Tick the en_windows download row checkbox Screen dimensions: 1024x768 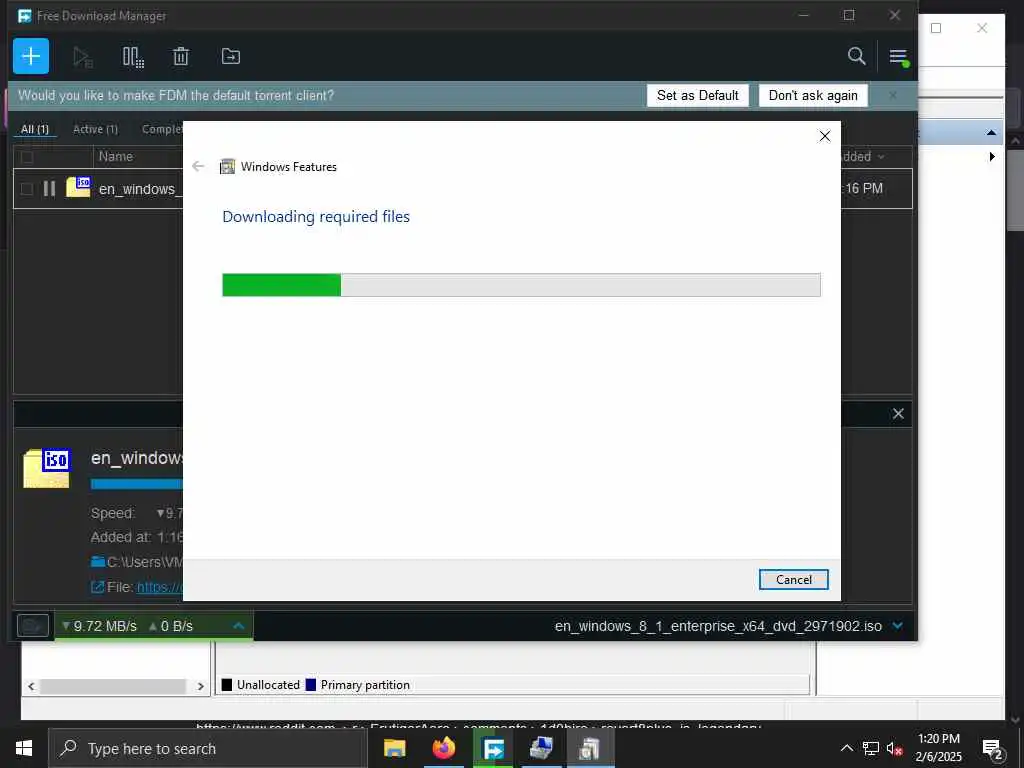point(27,189)
